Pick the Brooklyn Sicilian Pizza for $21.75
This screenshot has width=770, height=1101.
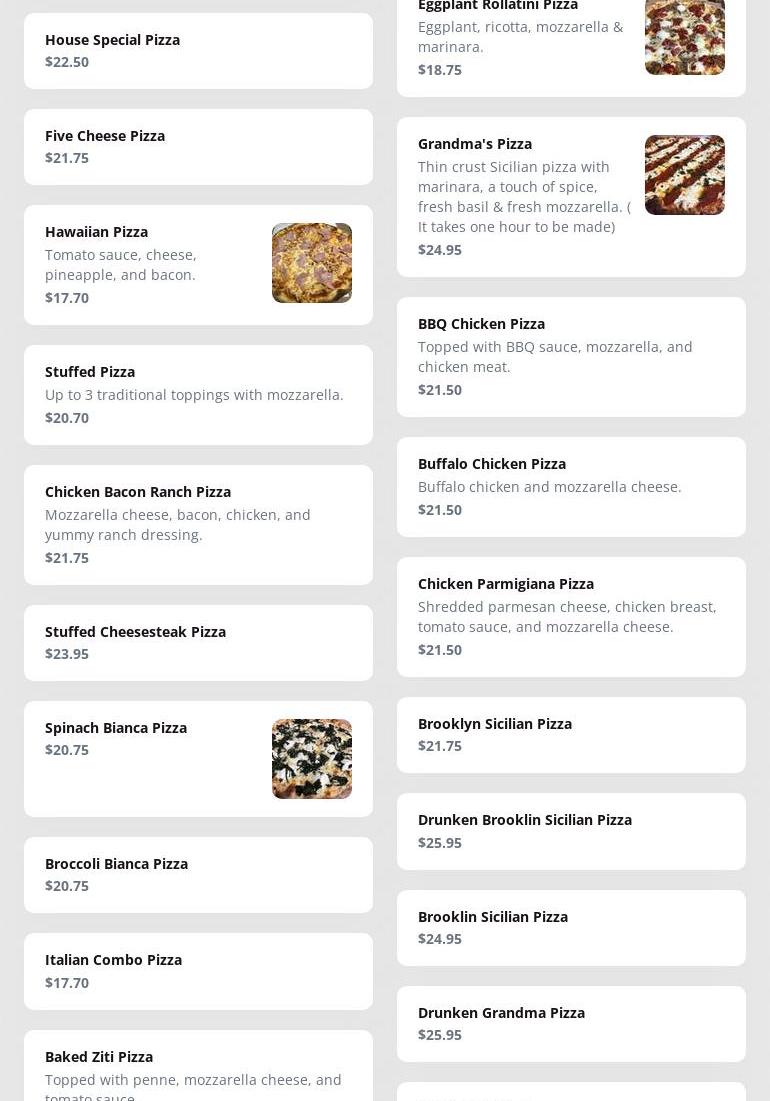(571, 735)
